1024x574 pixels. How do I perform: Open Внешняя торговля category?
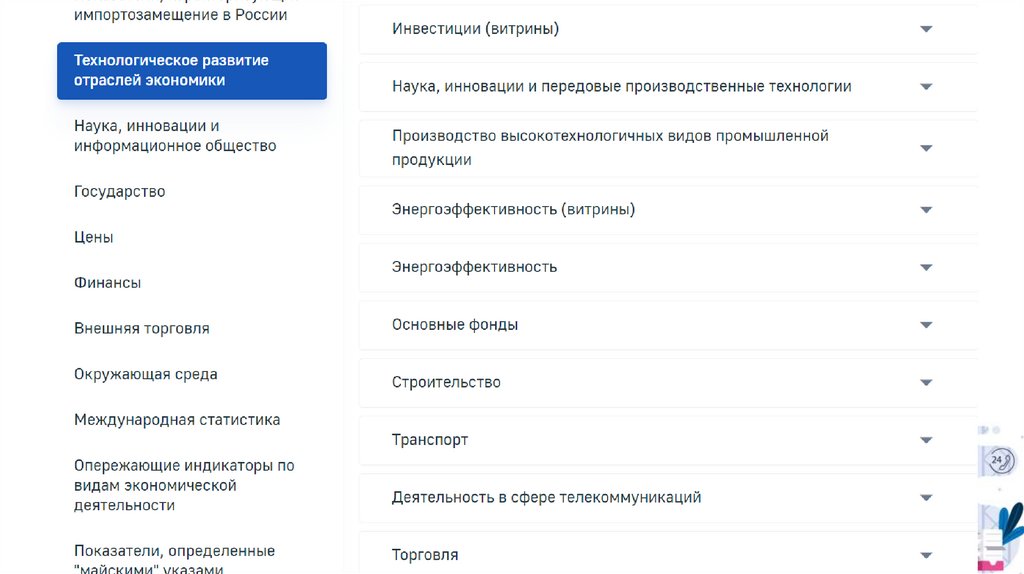click(x=142, y=328)
